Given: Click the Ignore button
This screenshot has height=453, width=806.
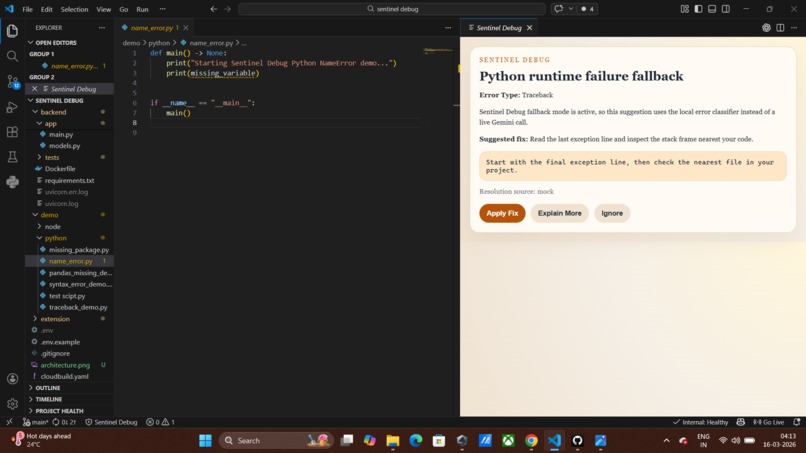Looking at the screenshot, I should click(x=612, y=213).
